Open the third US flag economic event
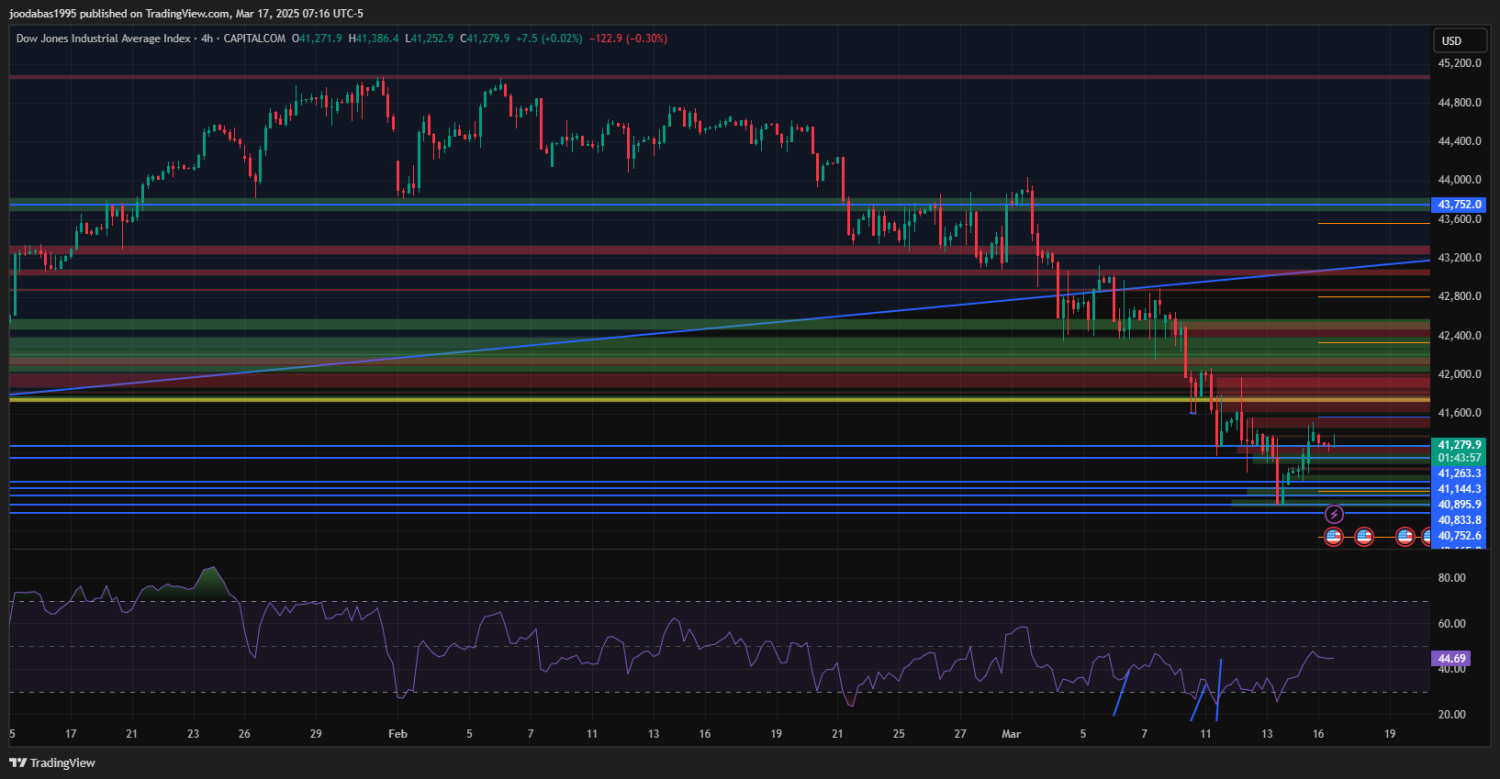 pos(1404,537)
